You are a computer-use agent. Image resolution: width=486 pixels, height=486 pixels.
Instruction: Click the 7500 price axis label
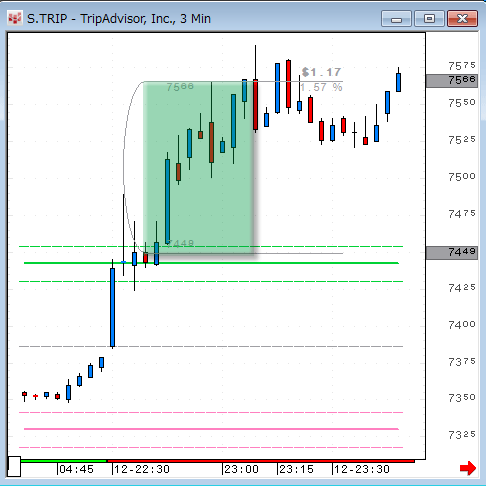(462, 177)
